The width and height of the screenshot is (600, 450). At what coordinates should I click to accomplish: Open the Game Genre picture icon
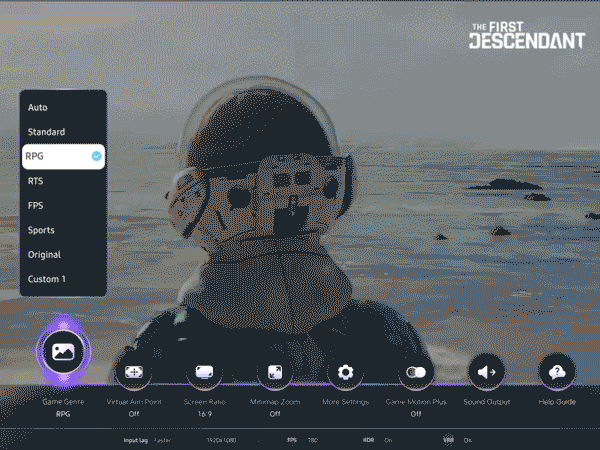(x=63, y=352)
